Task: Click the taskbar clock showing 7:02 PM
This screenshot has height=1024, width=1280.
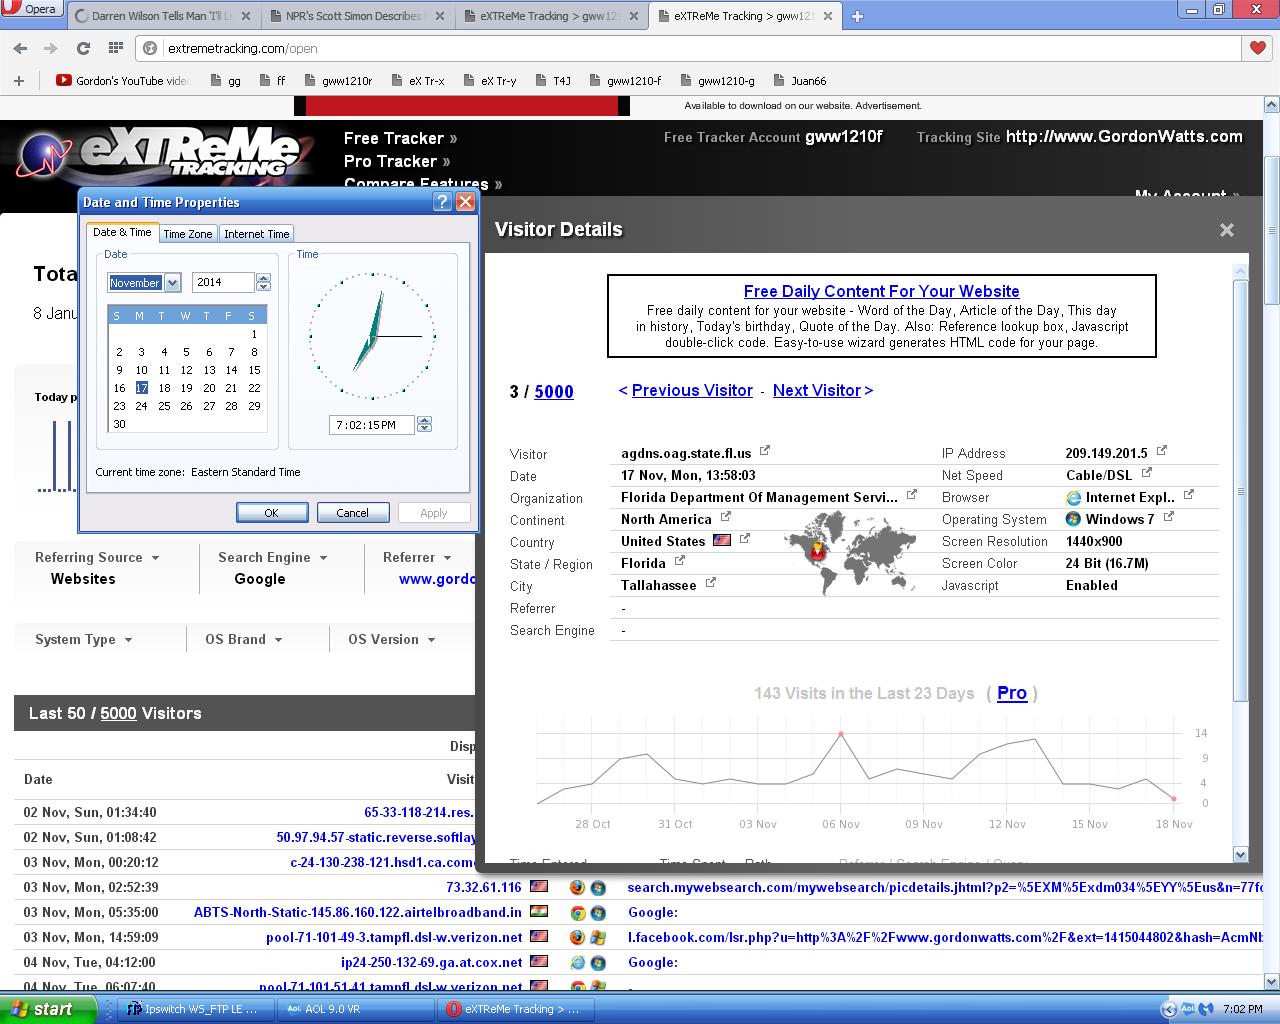Action: pos(1243,1009)
